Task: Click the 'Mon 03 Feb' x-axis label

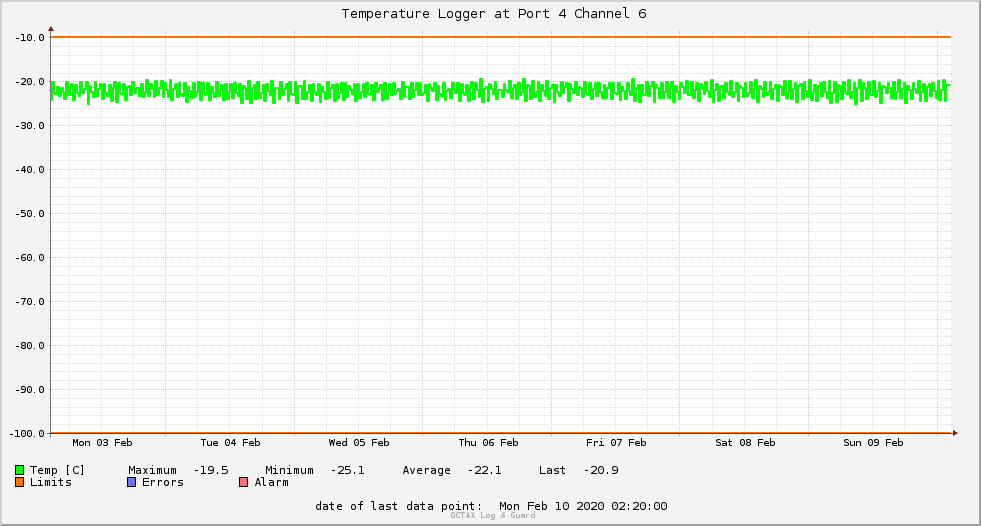Action: coord(102,443)
